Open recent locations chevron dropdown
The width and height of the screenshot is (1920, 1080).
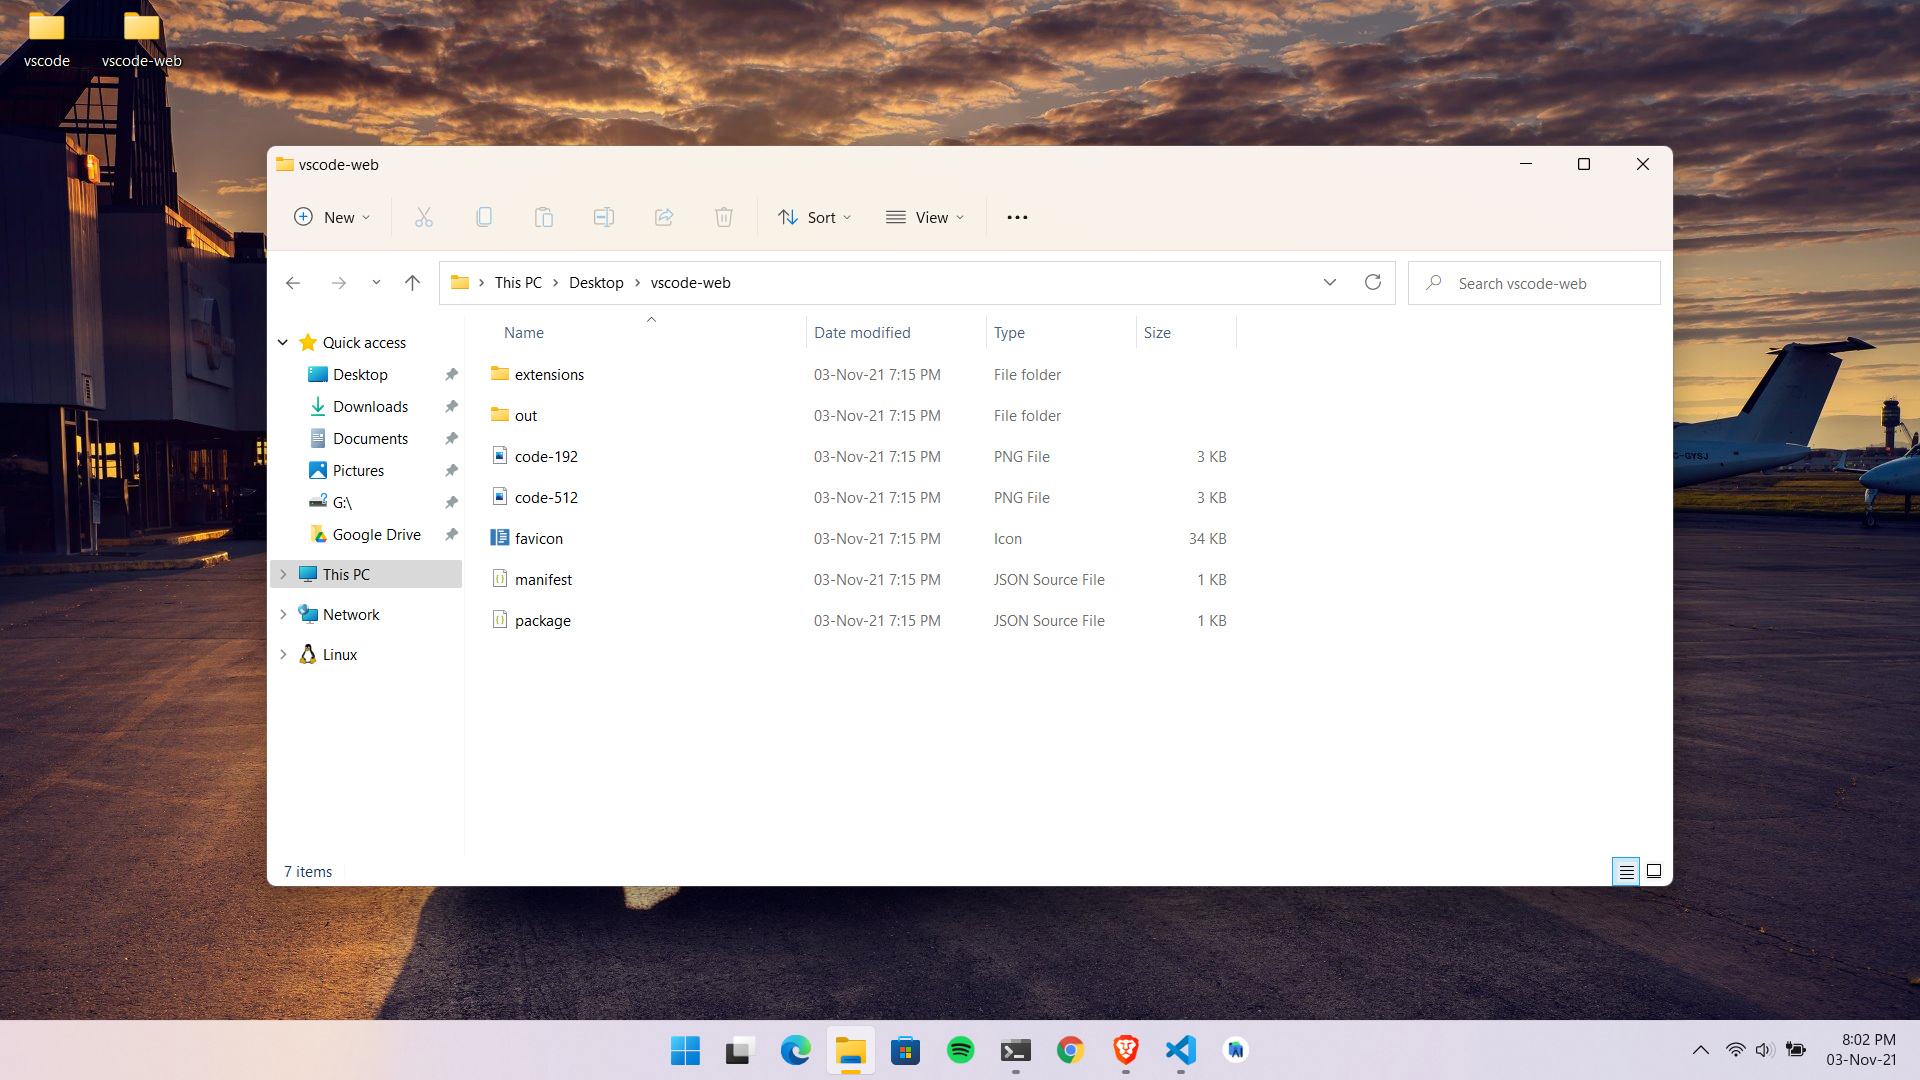(x=376, y=283)
